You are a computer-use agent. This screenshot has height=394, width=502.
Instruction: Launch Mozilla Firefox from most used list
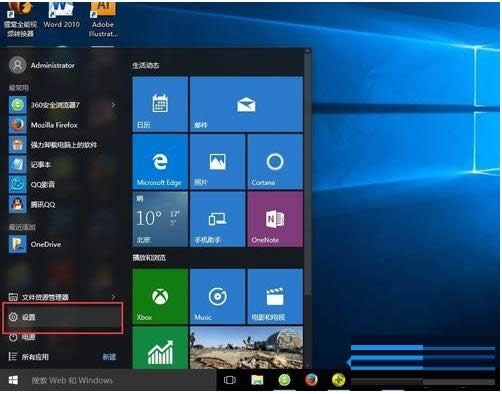point(63,125)
